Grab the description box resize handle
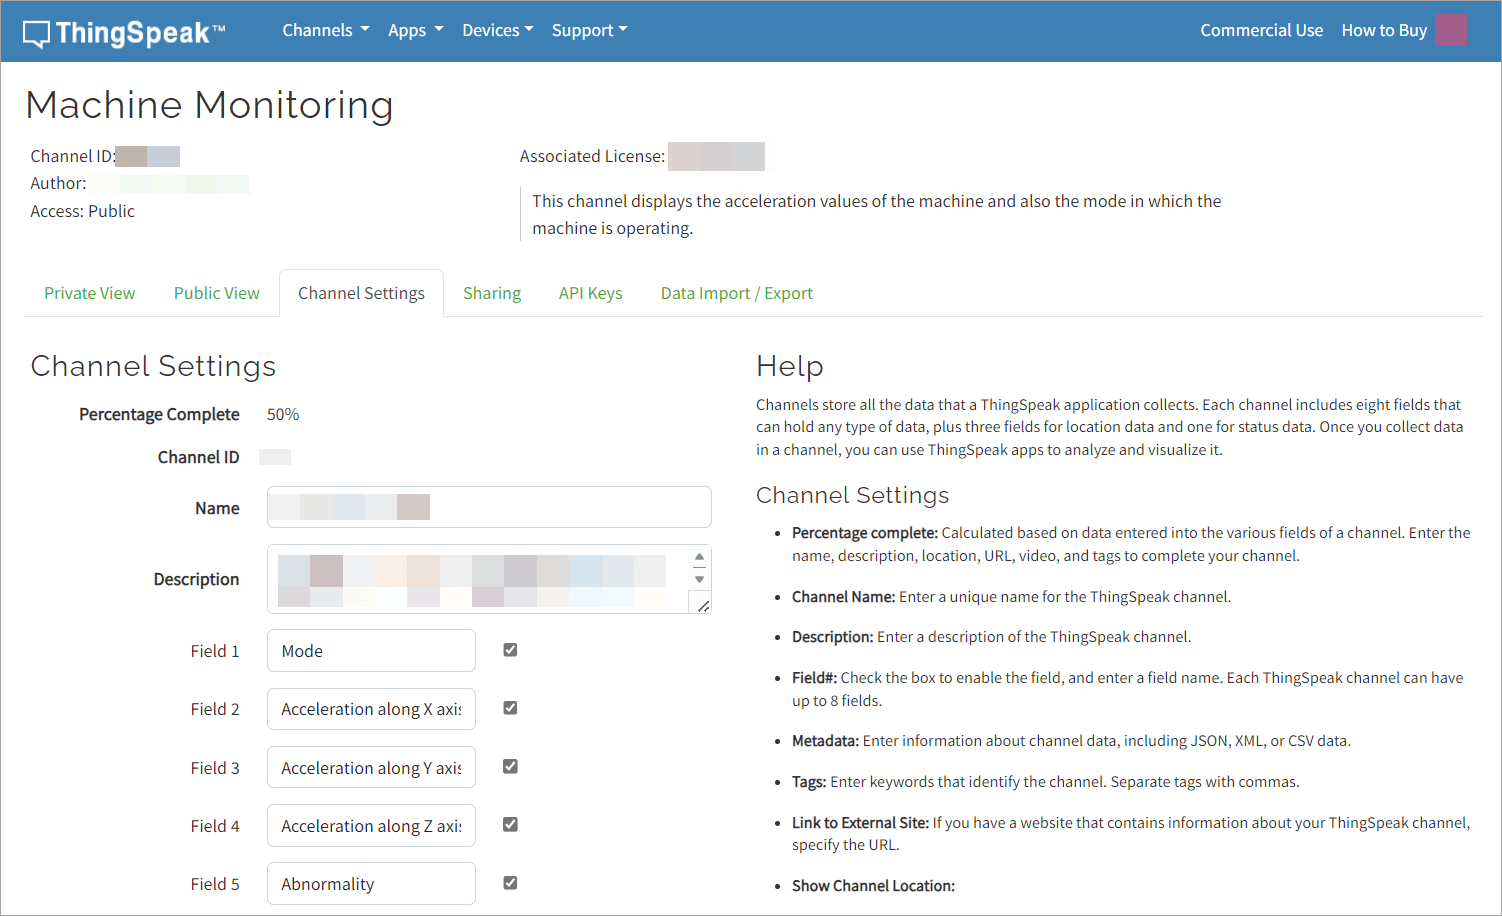This screenshot has height=916, width=1502. pyautogui.click(x=703, y=605)
